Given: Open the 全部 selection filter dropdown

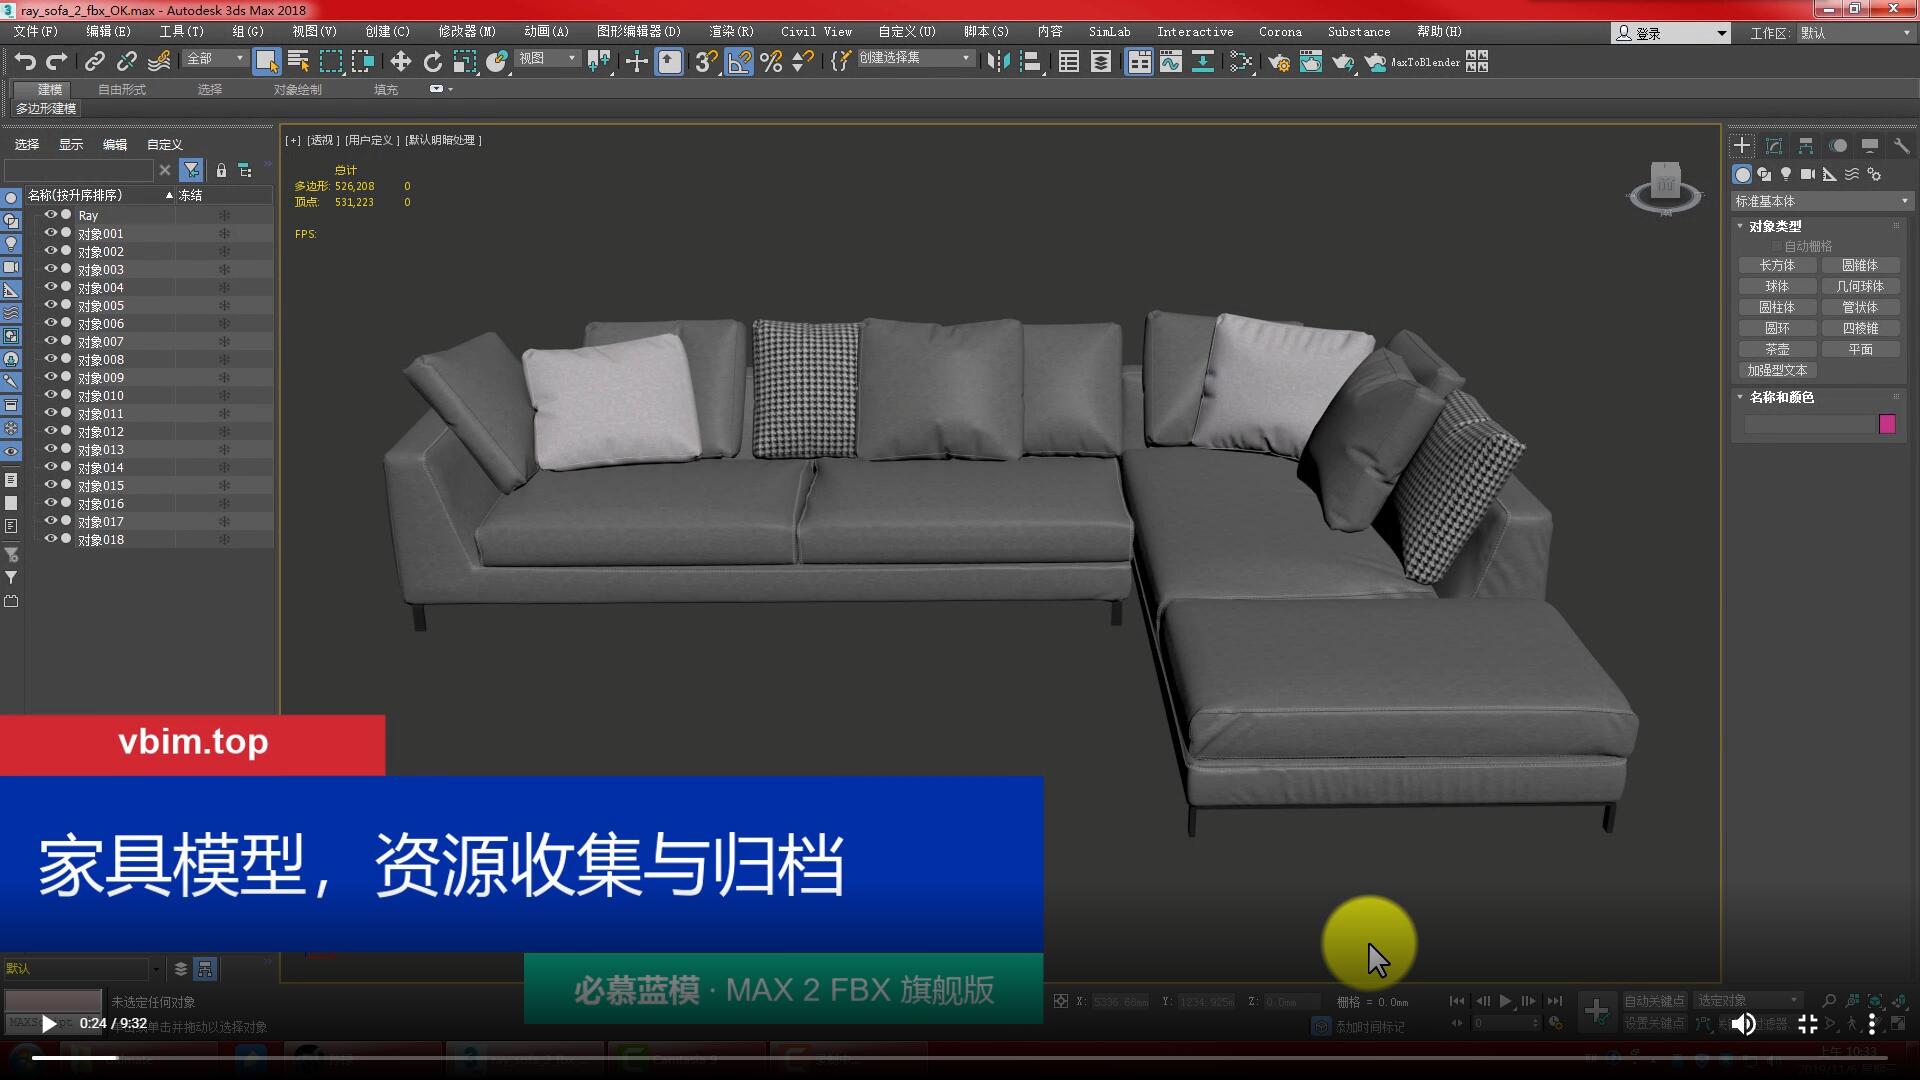Looking at the screenshot, I should (x=215, y=59).
